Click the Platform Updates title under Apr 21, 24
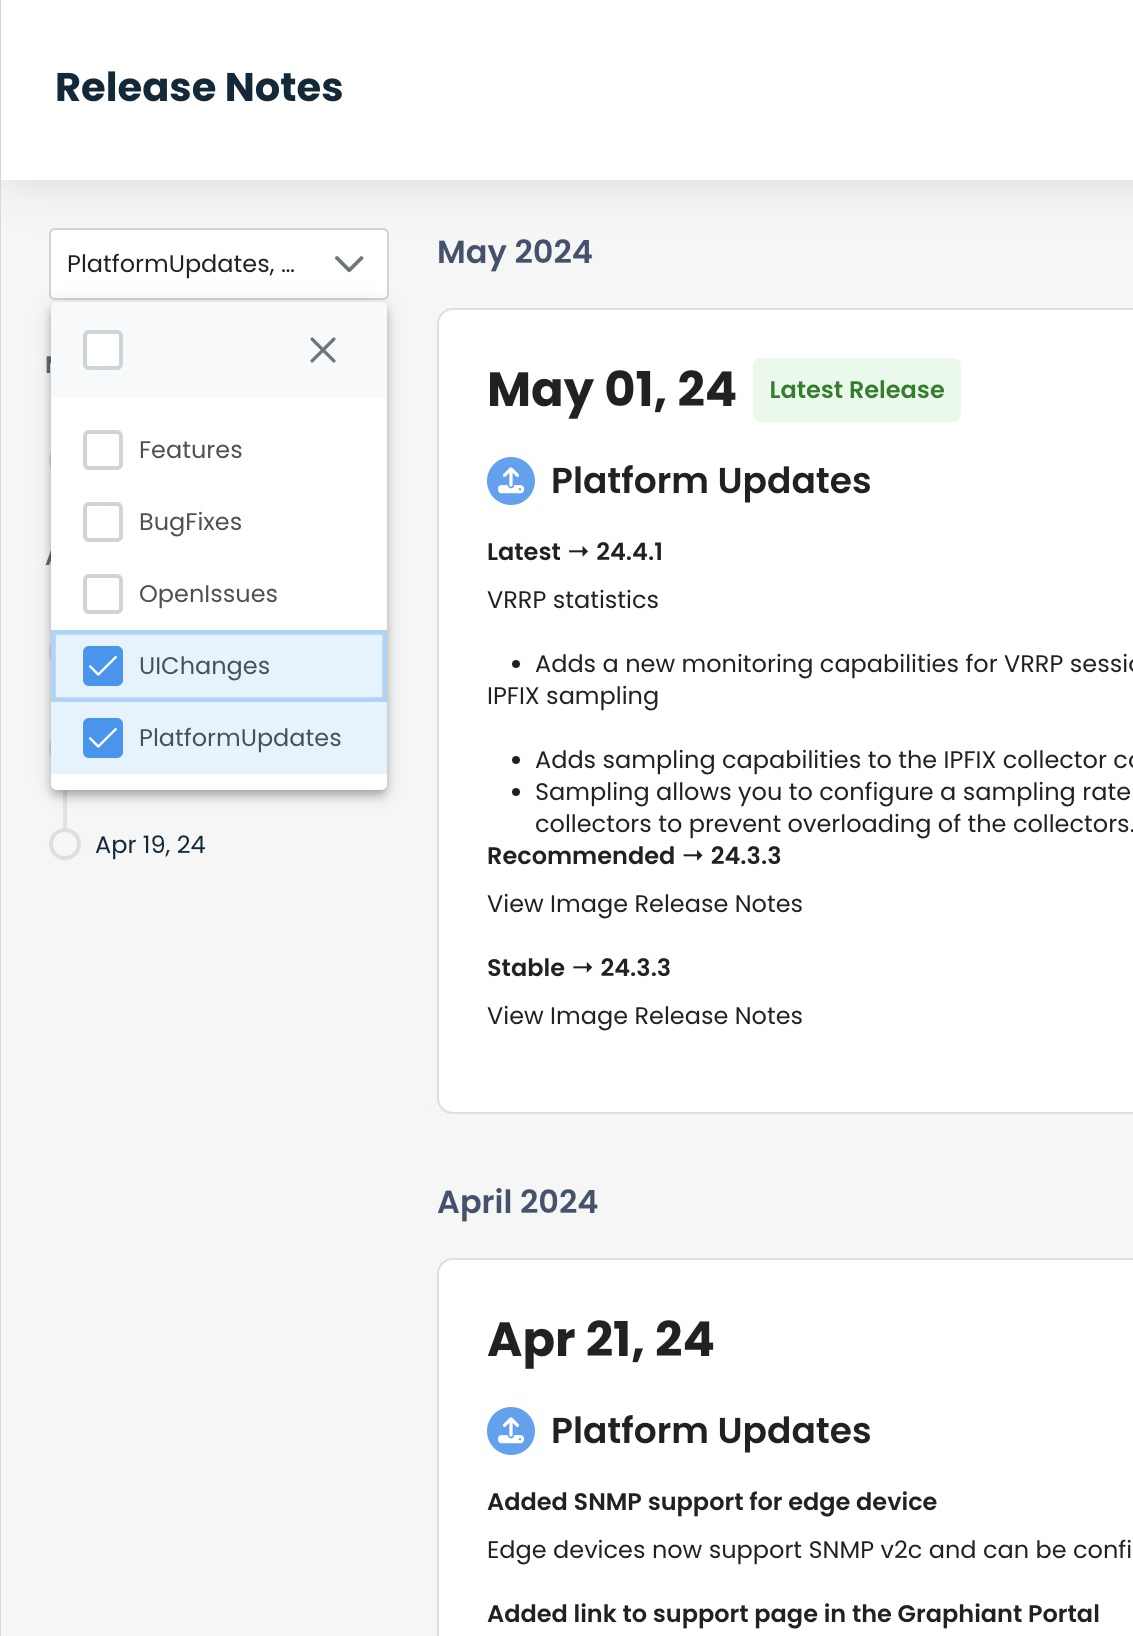 click(x=711, y=1431)
